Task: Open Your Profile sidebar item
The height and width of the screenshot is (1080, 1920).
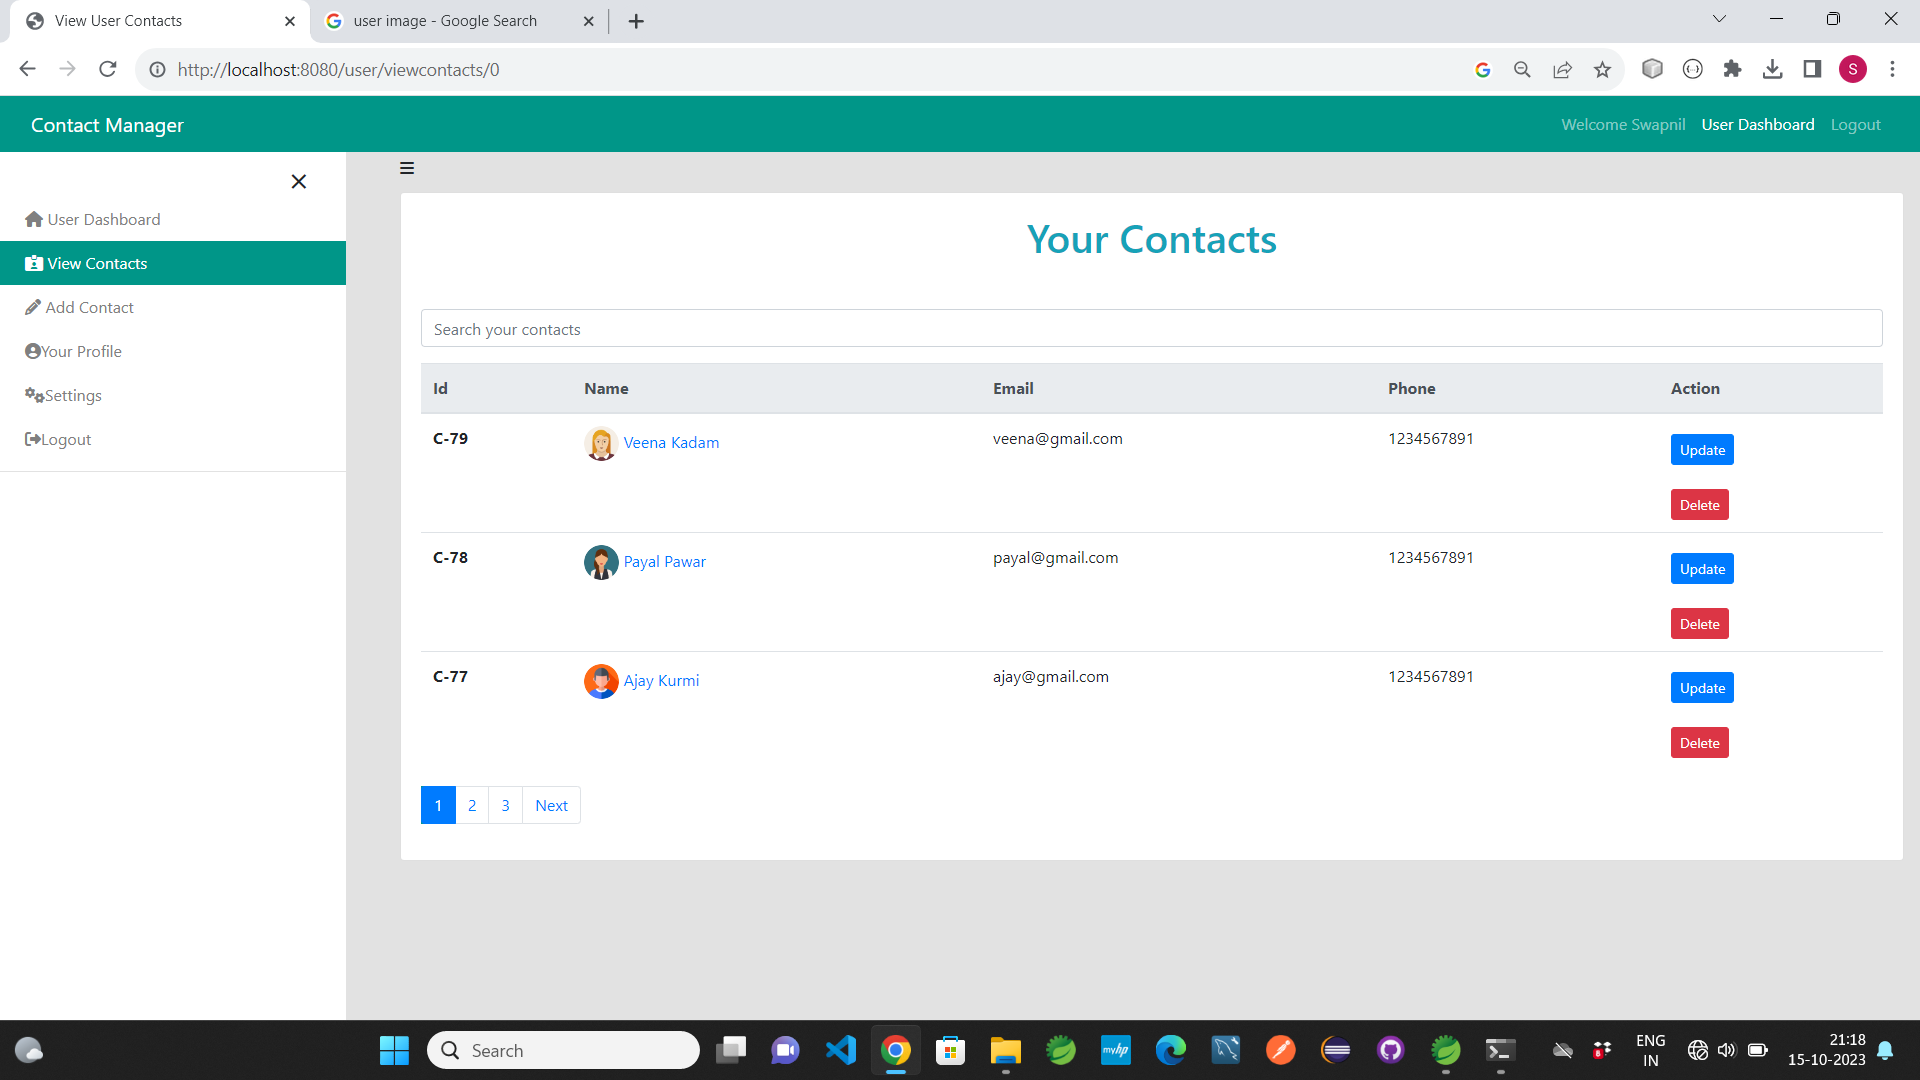Action: pyautogui.click(x=81, y=351)
